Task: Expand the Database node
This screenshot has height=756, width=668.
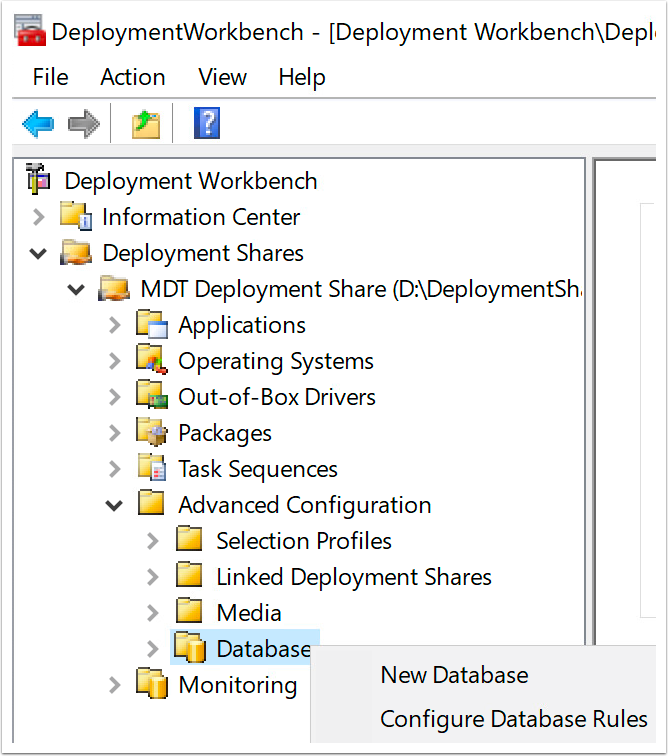Action: [153, 649]
